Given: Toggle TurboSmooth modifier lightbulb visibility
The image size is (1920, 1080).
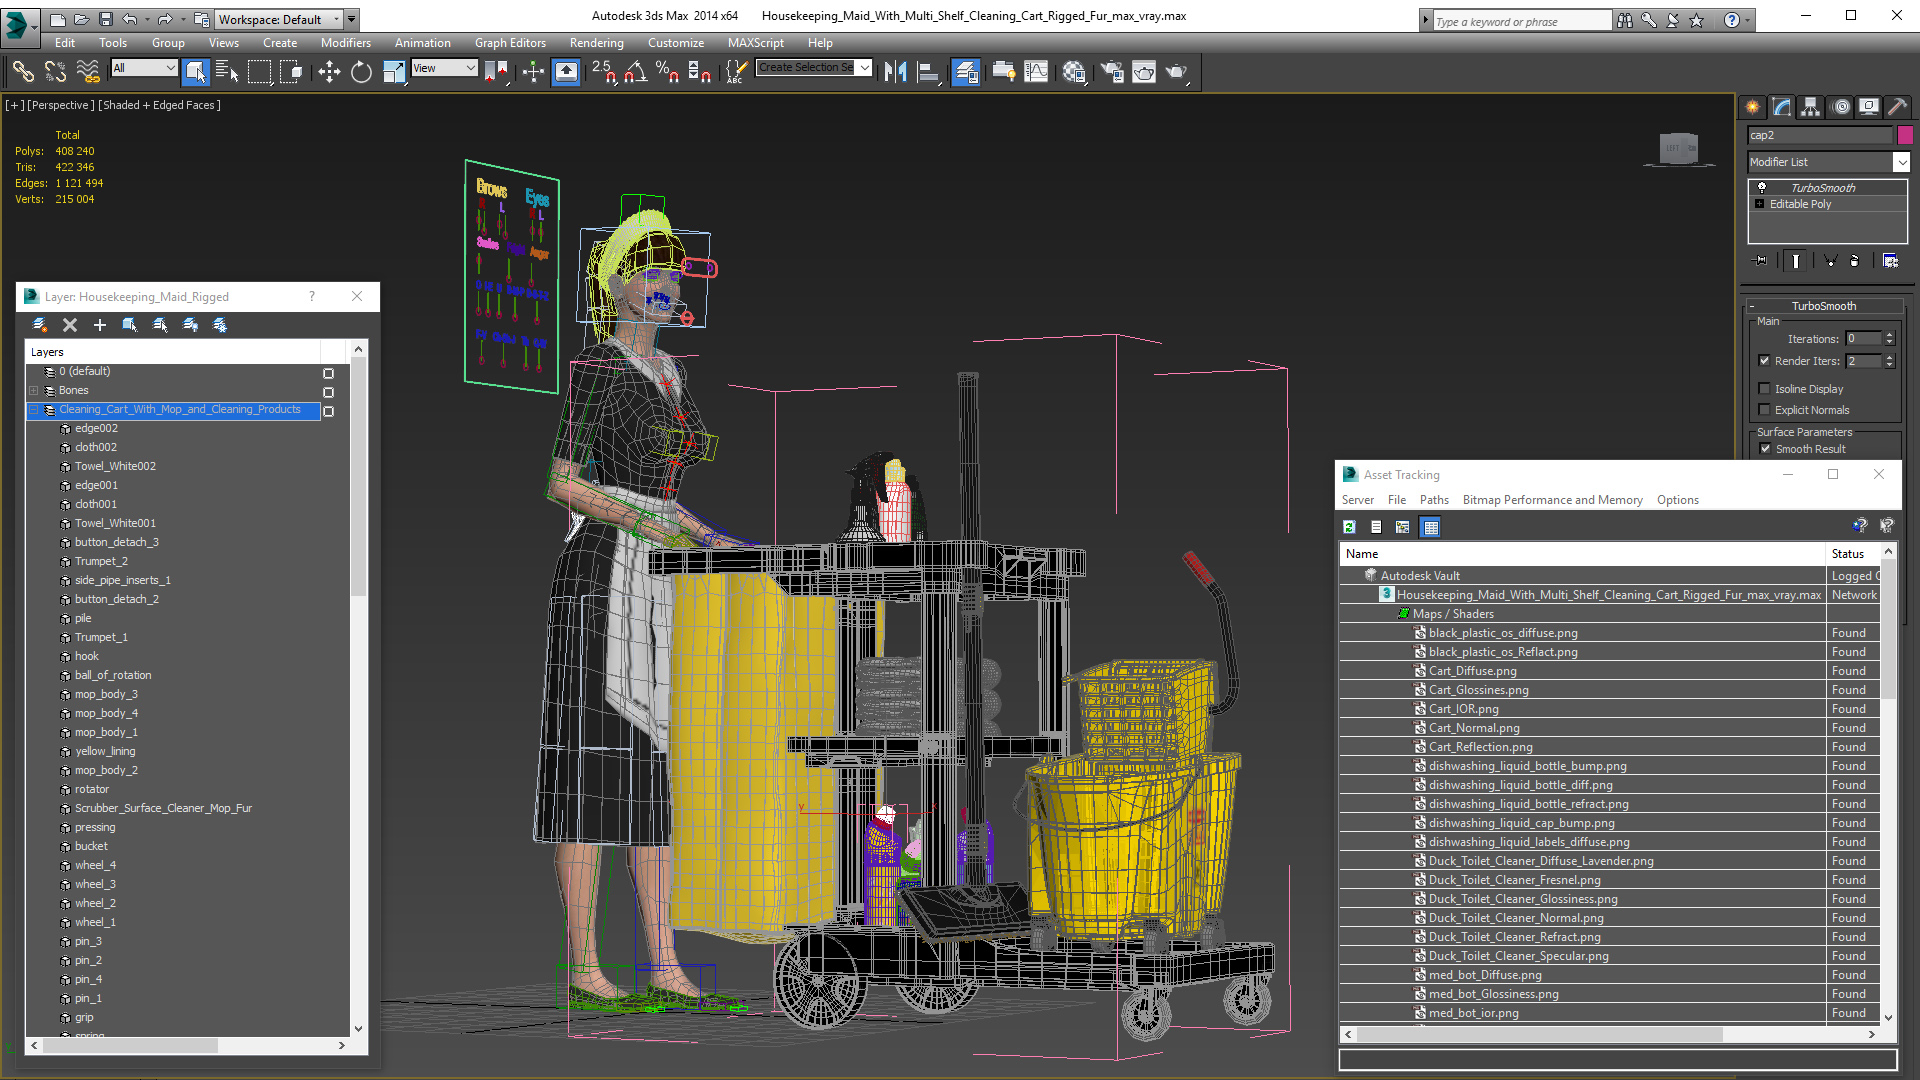Looking at the screenshot, I should (x=1762, y=188).
